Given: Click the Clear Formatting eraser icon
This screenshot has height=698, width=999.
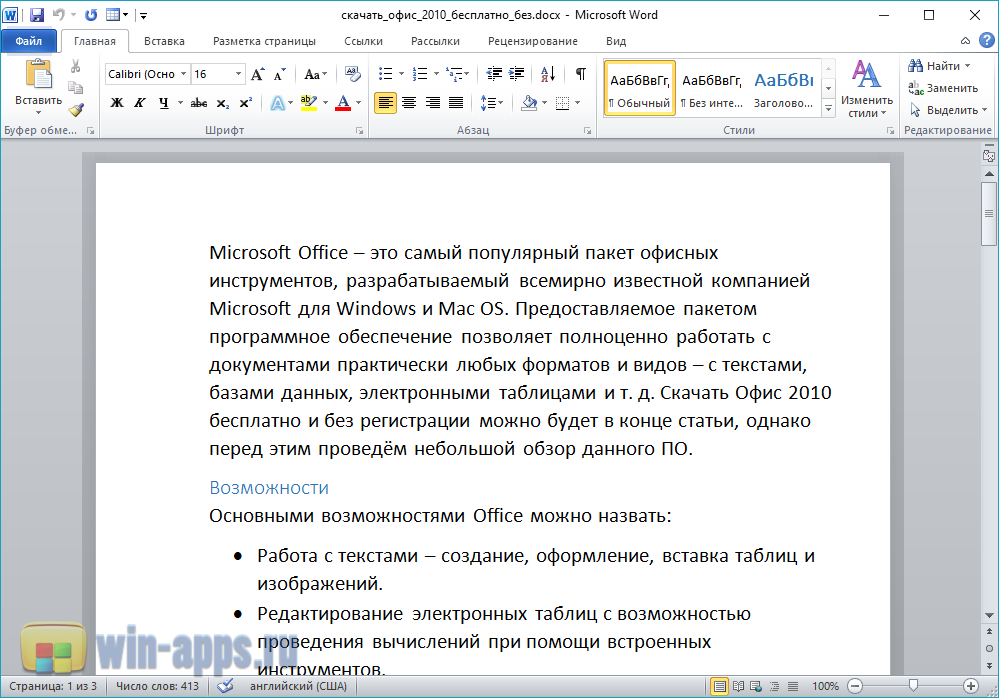Looking at the screenshot, I should [x=352, y=74].
